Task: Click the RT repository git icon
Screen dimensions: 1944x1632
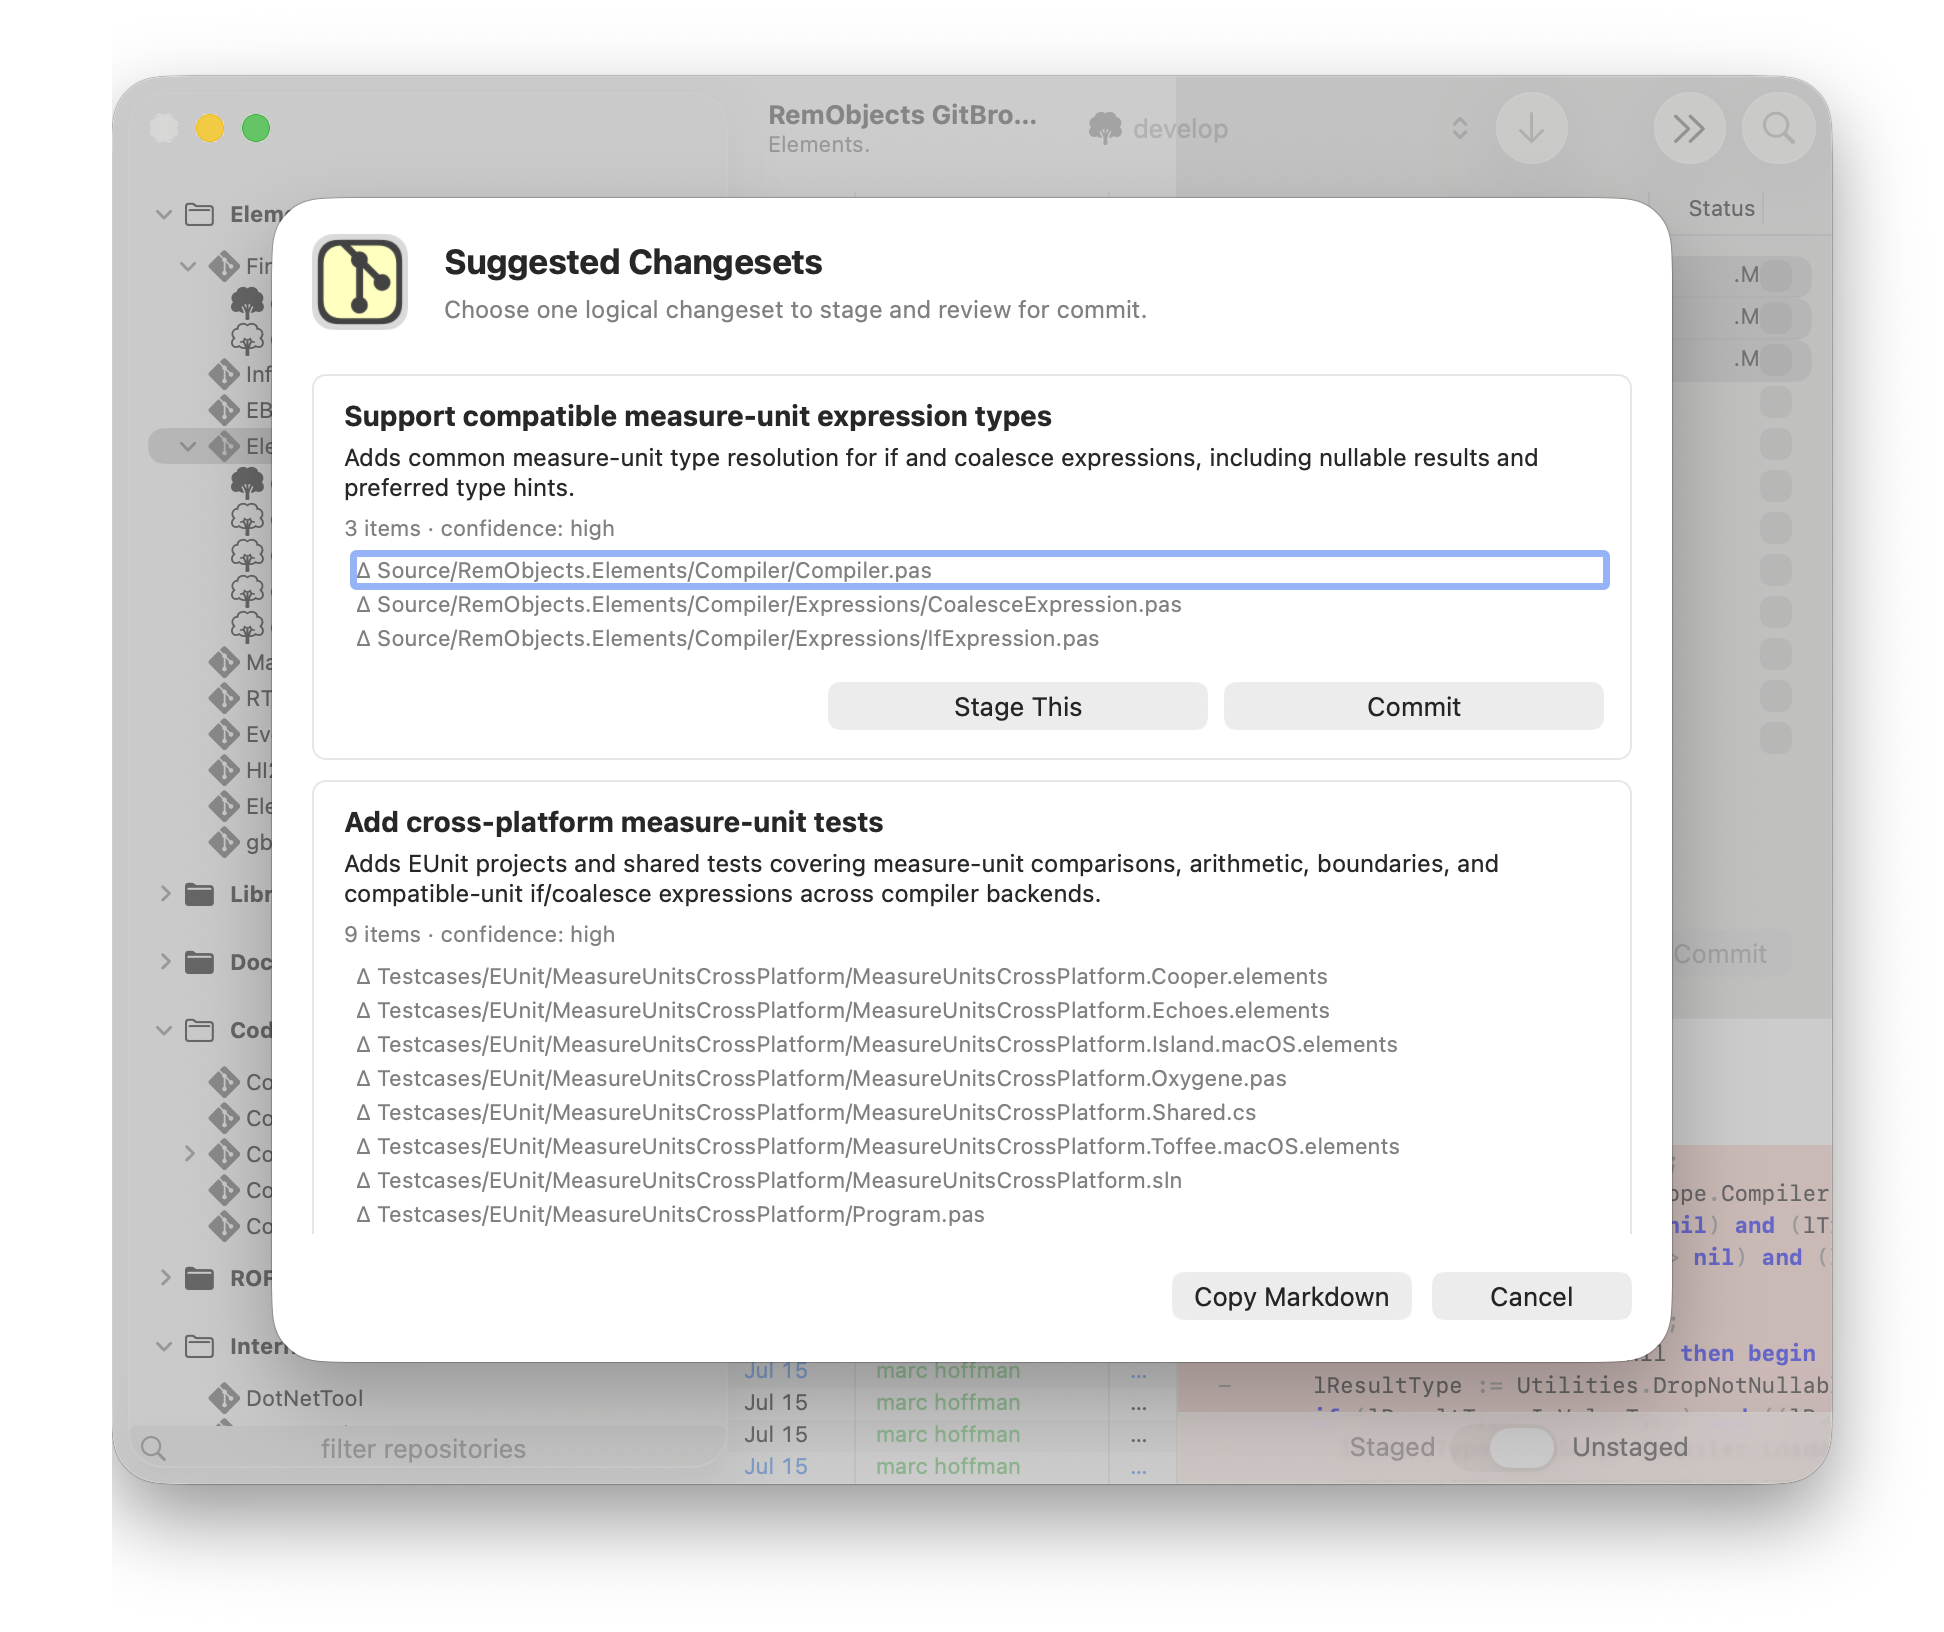Action: pyautogui.click(x=224, y=698)
